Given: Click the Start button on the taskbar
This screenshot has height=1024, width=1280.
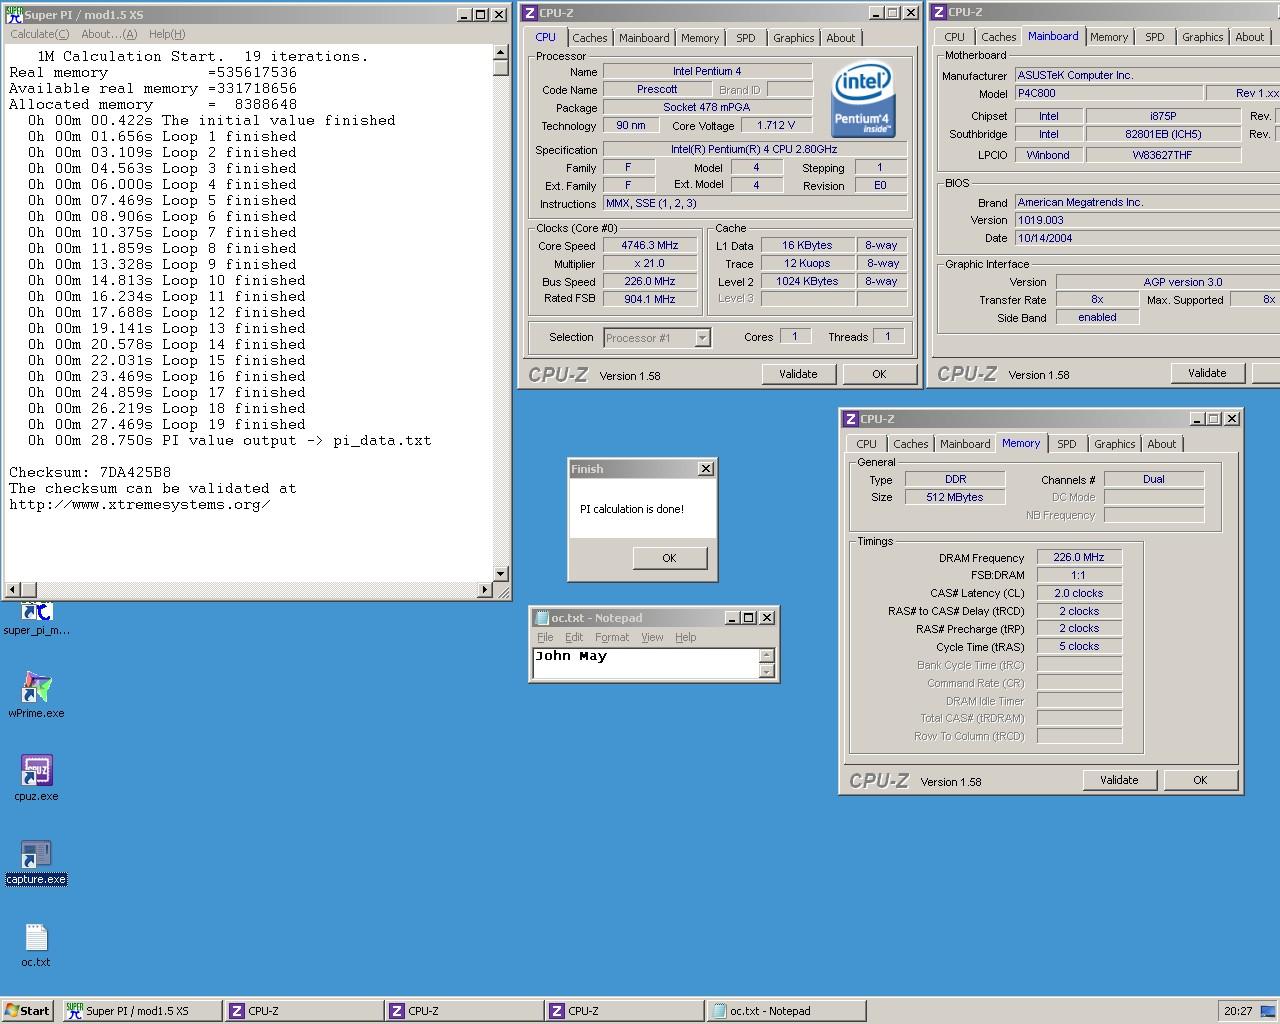Looking at the screenshot, I should pos(28,1011).
